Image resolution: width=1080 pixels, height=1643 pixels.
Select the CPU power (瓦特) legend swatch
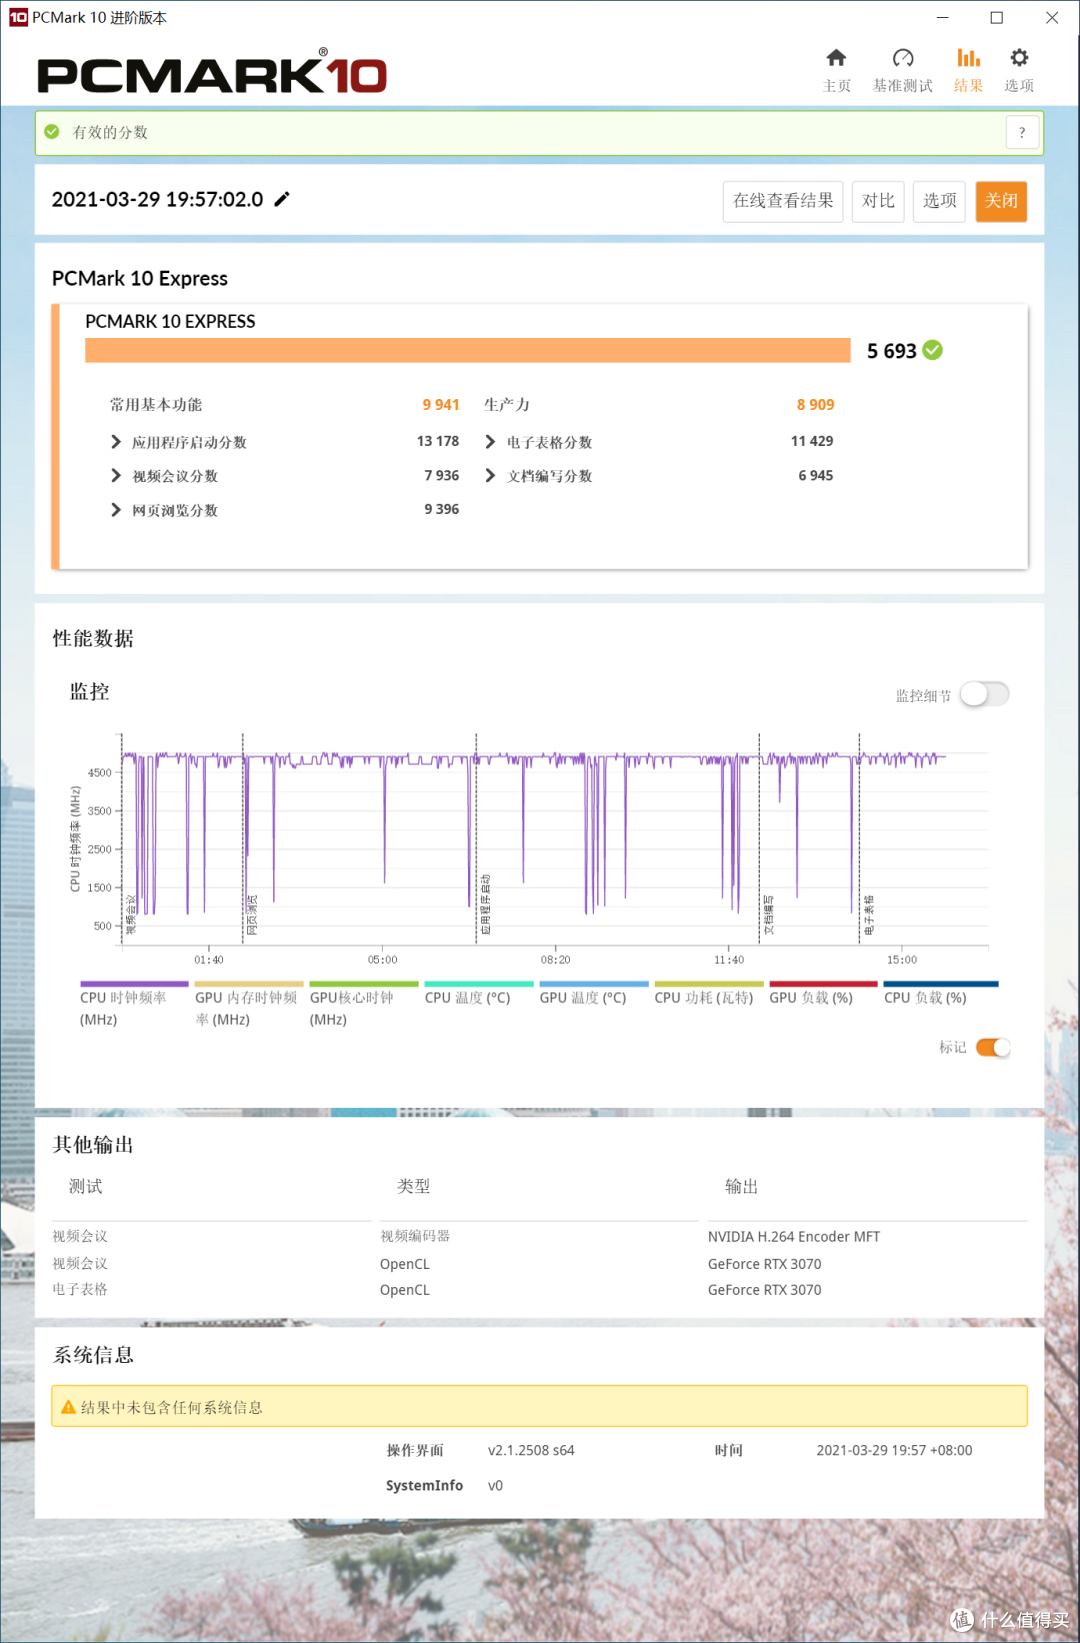709,984
